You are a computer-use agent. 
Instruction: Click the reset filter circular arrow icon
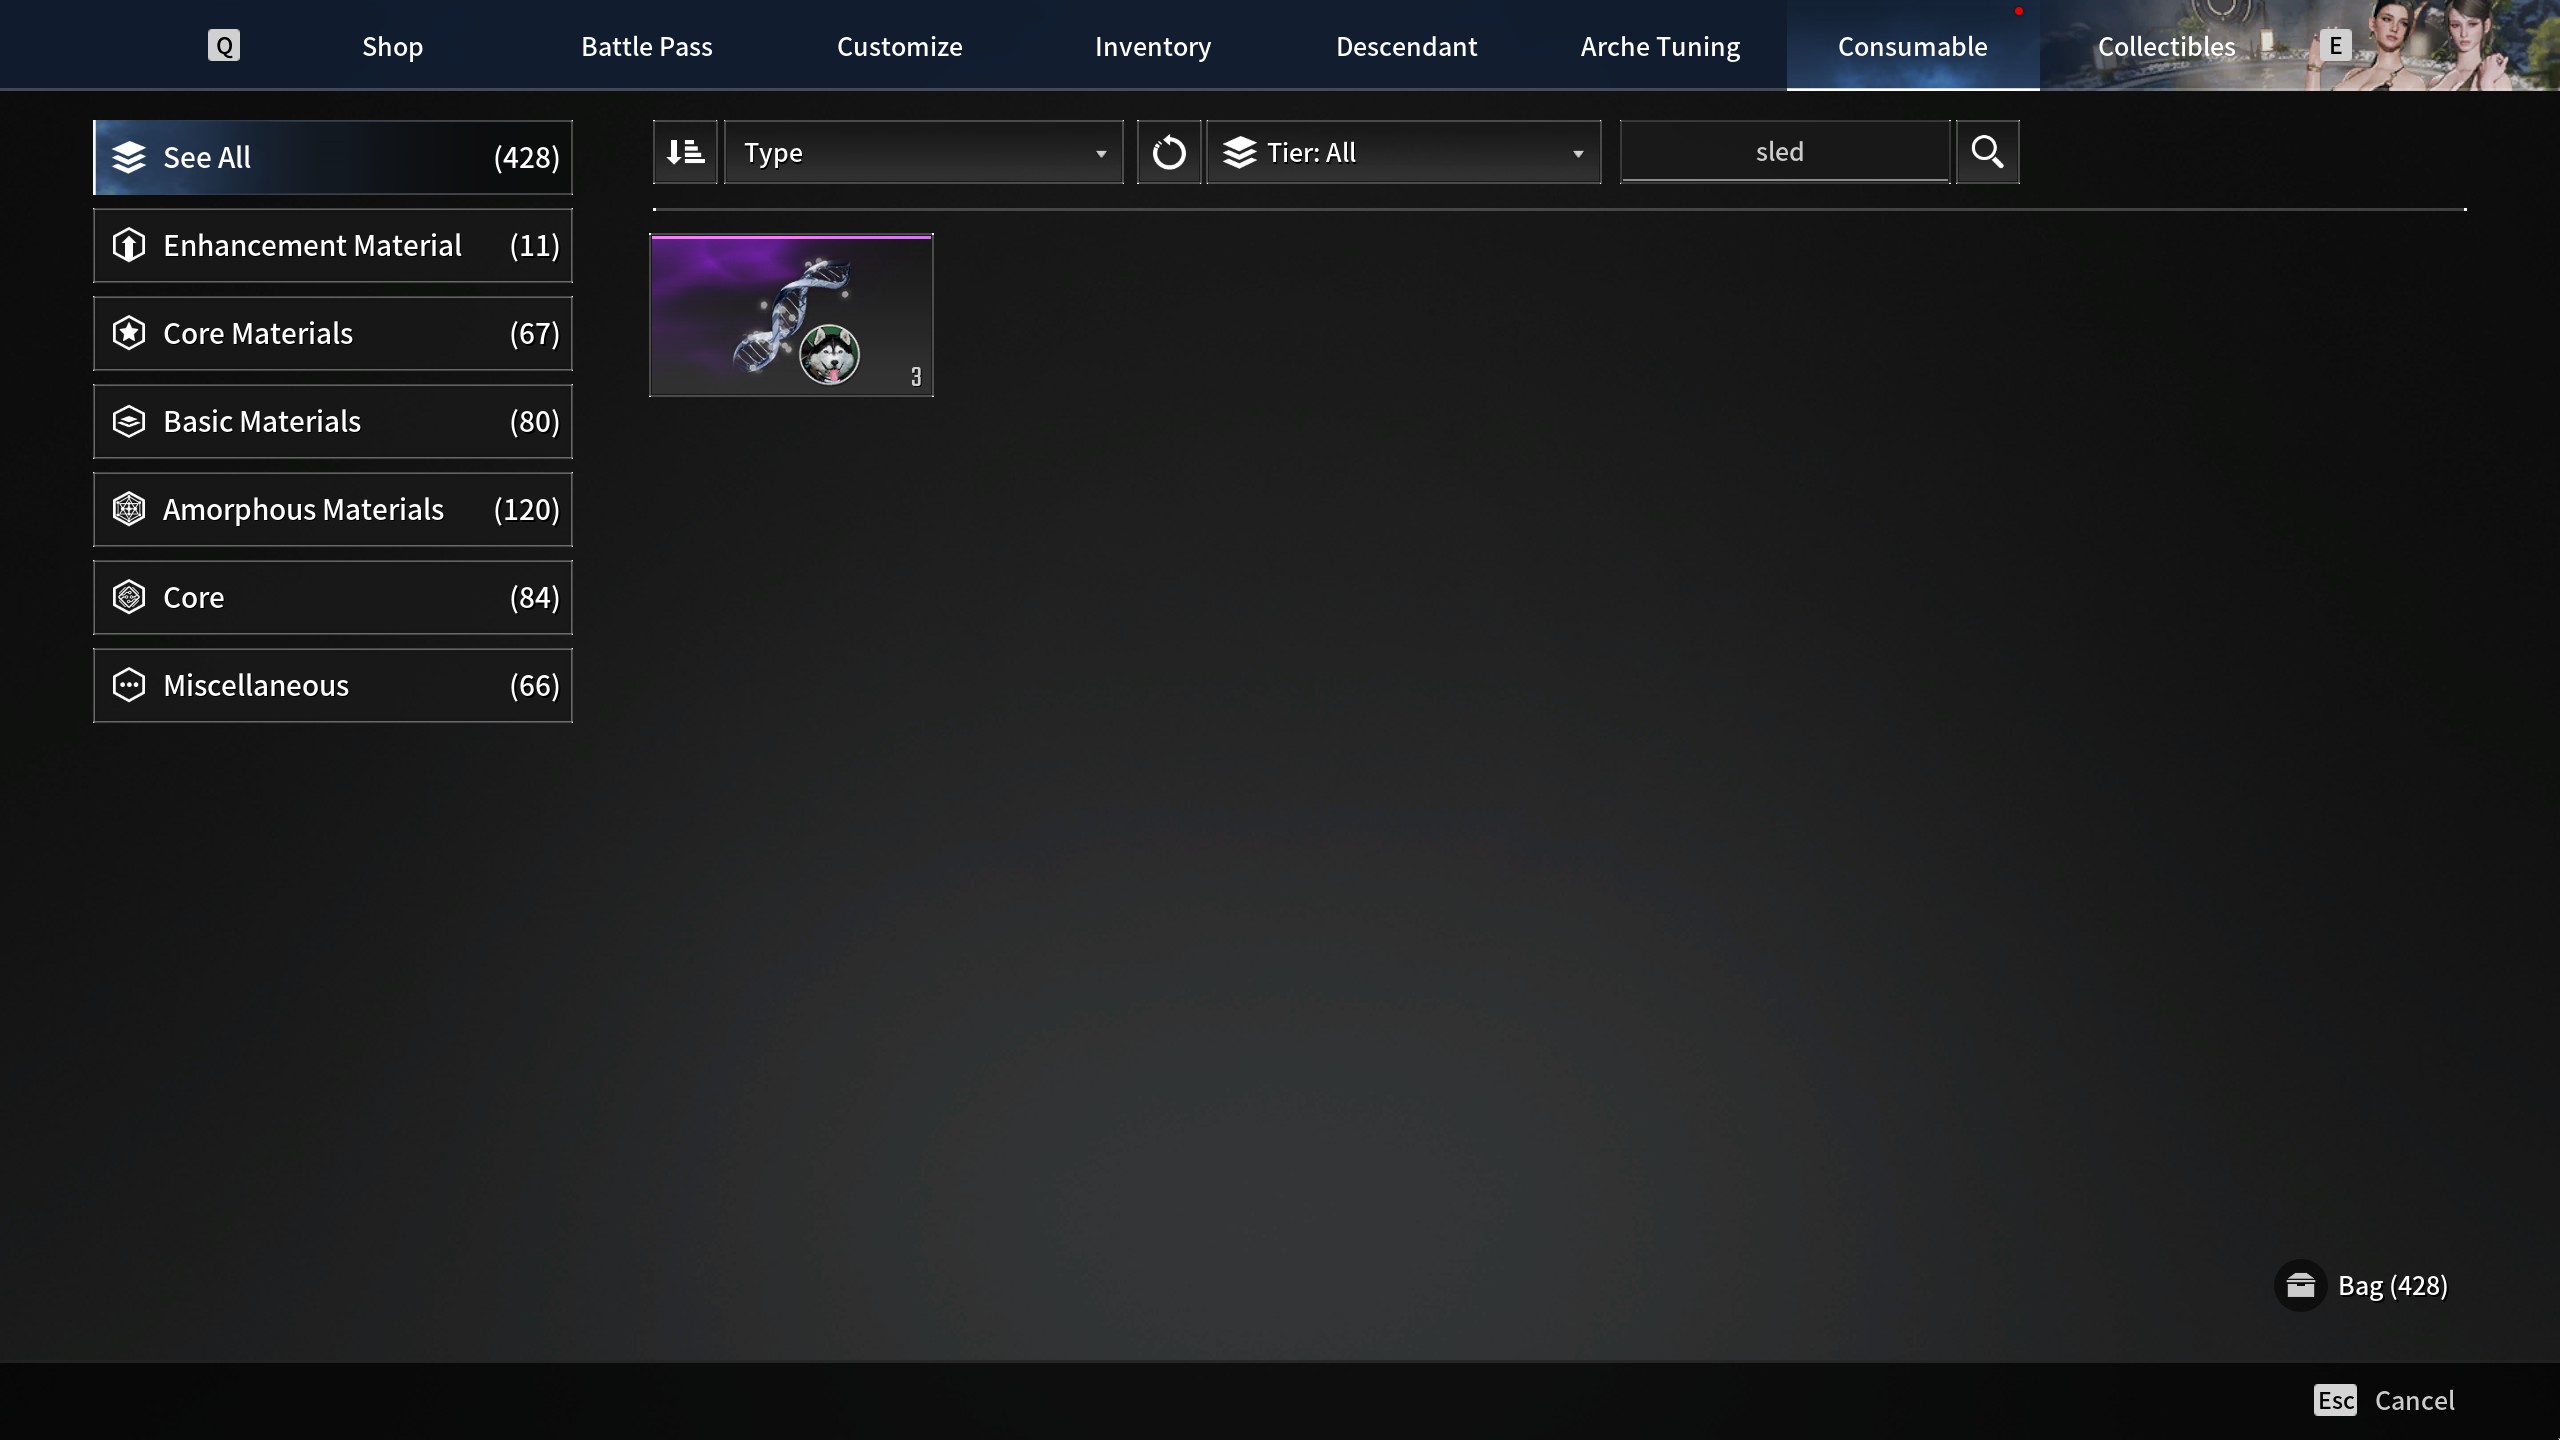point(1168,152)
